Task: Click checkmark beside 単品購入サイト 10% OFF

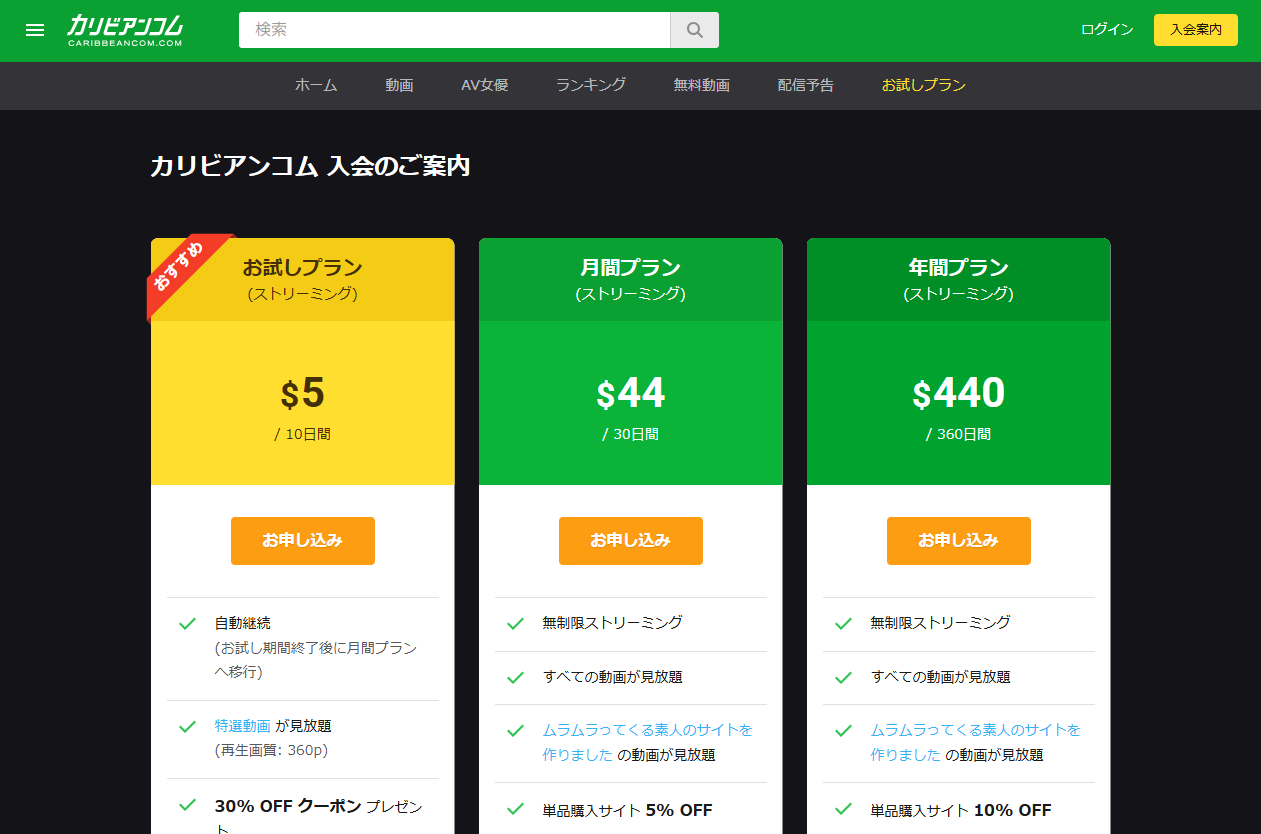Action: point(843,808)
